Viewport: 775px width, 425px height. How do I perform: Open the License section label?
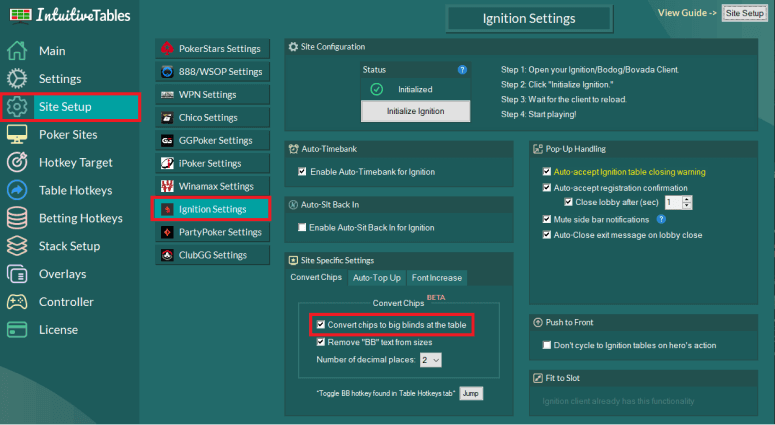click(58, 330)
